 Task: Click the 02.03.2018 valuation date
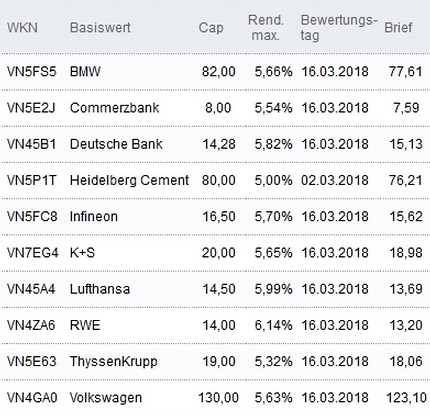[335, 180]
